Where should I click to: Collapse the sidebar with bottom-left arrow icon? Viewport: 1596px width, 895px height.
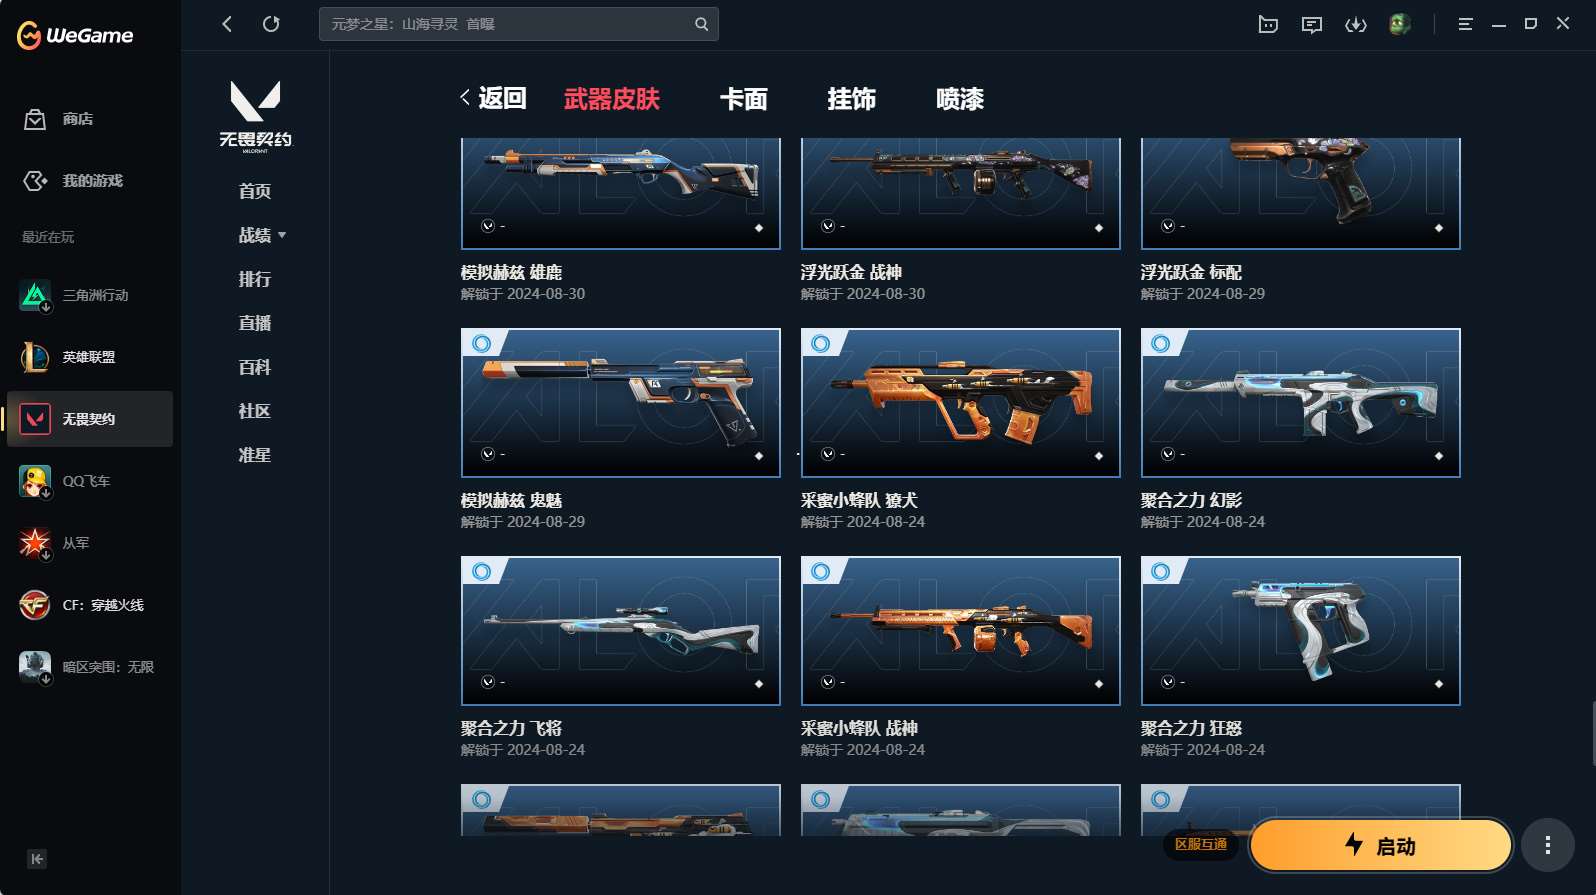[37, 859]
